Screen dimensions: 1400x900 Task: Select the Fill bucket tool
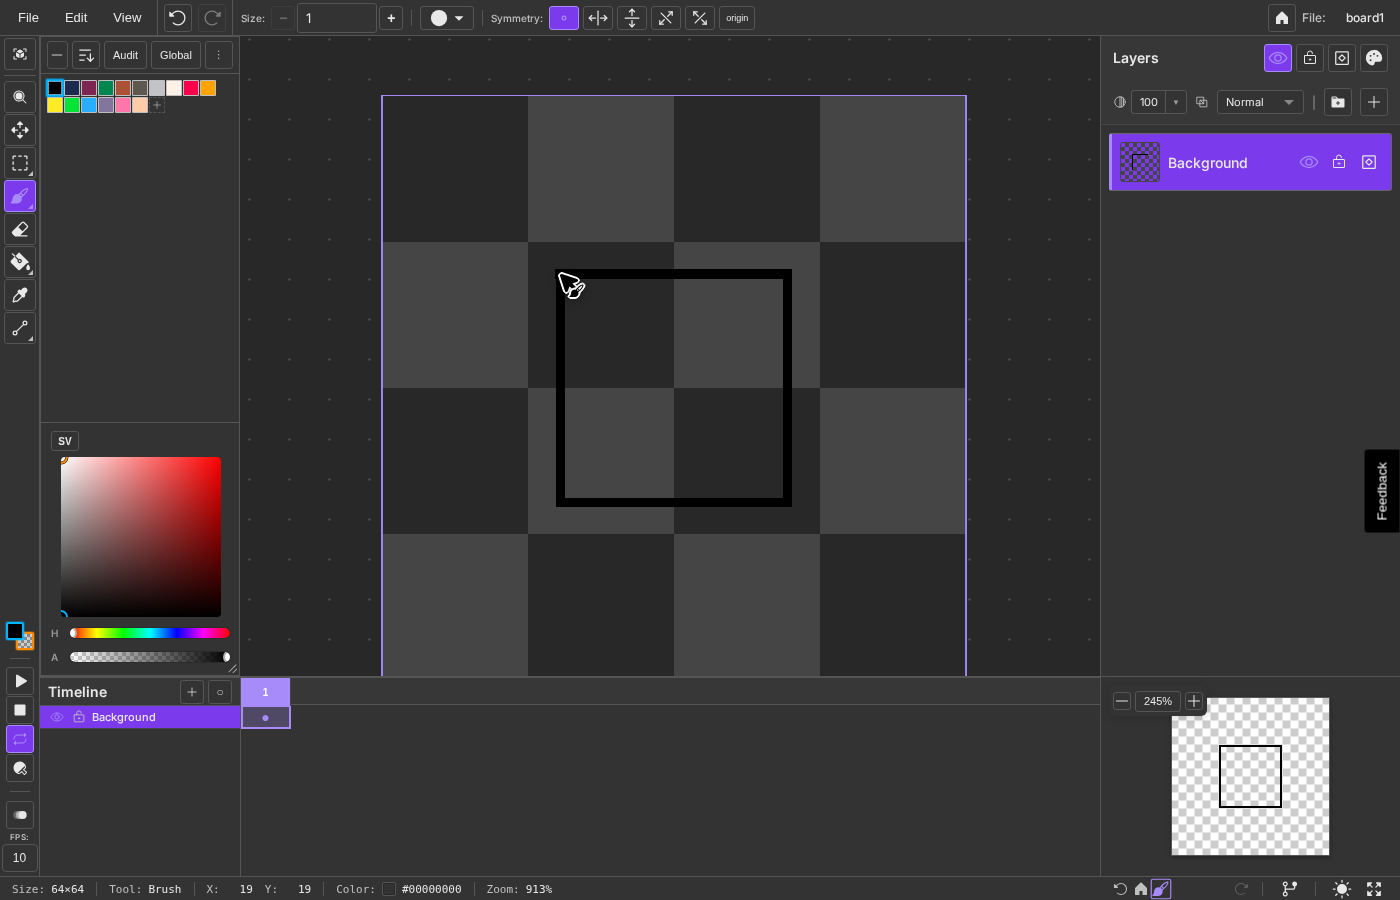click(x=20, y=262)
